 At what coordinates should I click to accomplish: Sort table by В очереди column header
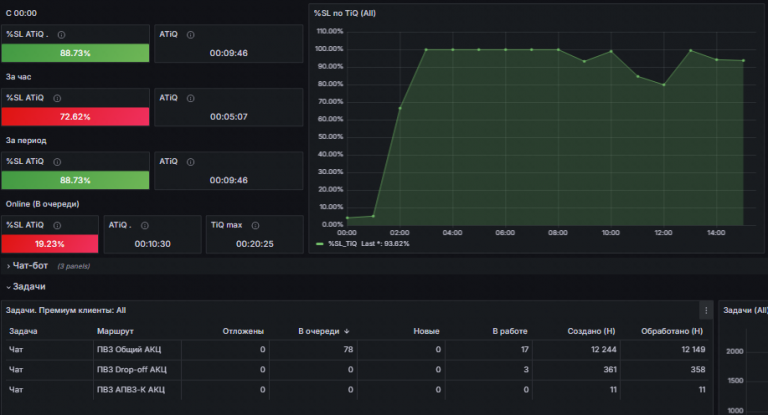point(319,332)
